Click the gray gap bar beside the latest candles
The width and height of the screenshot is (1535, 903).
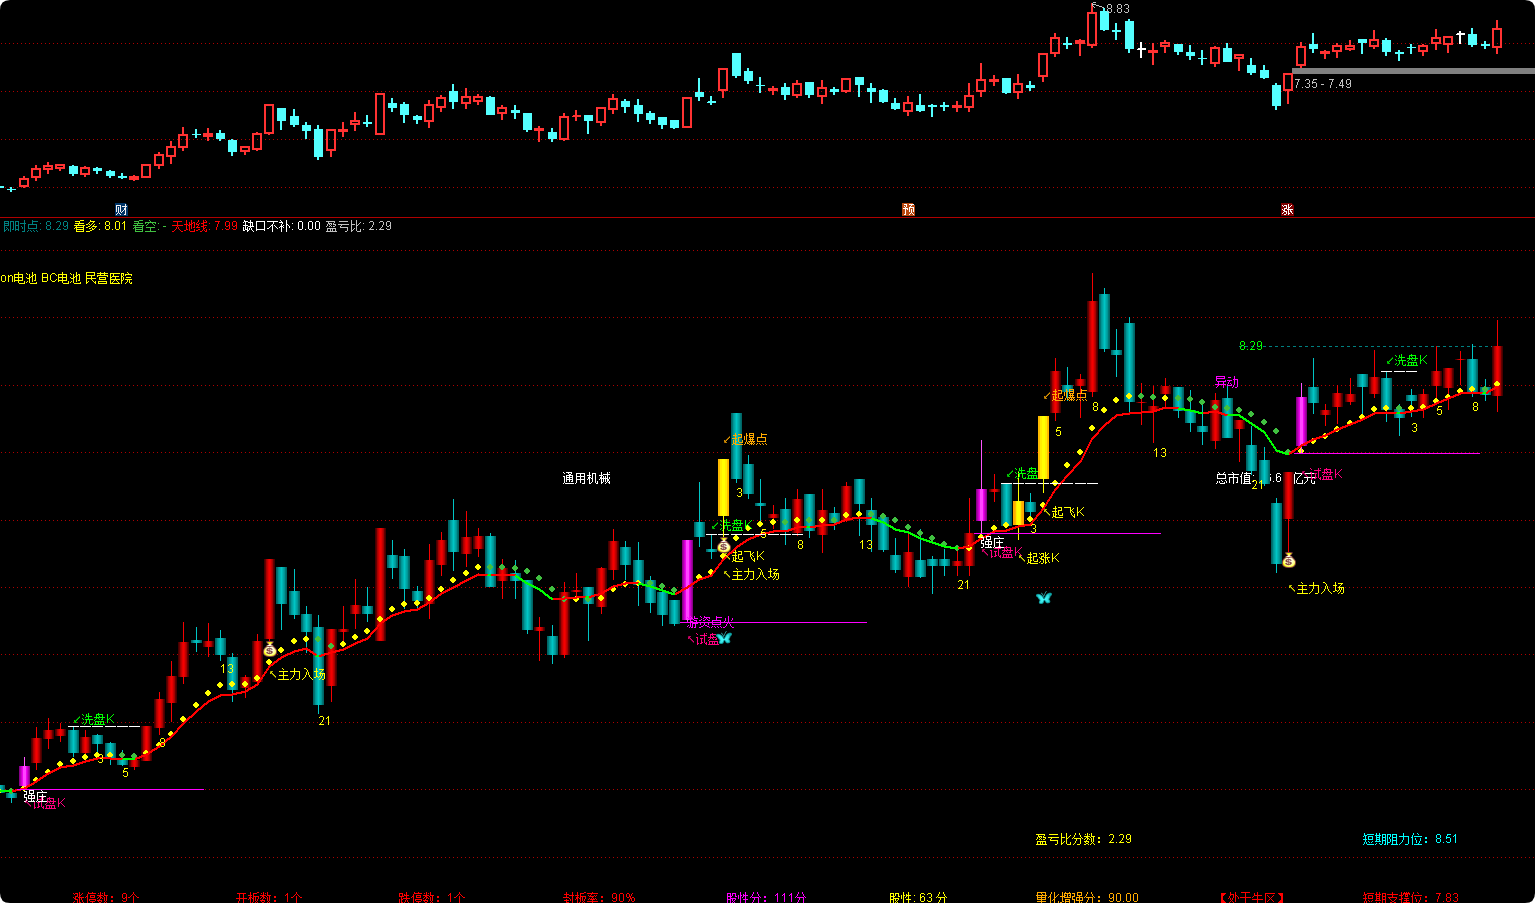tap(1412, 71)
